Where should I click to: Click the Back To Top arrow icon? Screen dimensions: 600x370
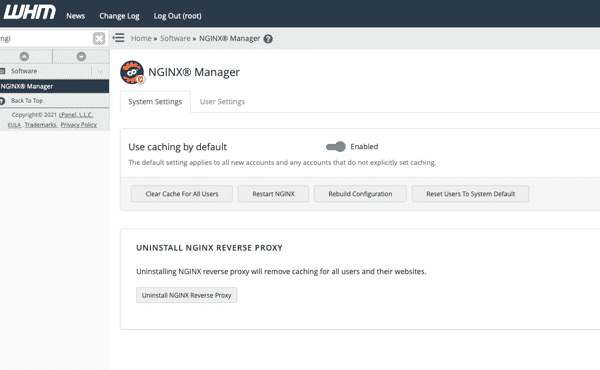point(2,101)
